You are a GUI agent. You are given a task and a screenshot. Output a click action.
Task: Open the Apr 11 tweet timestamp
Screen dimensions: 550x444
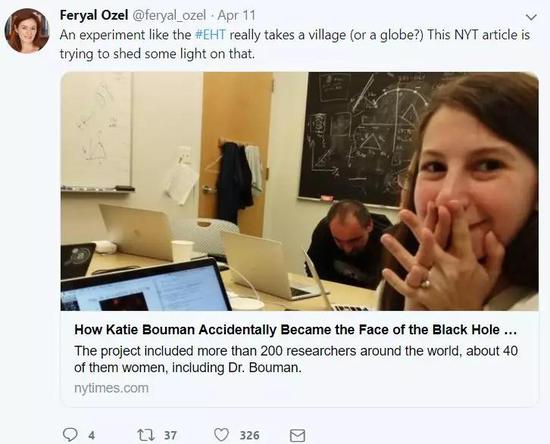[x=236, y=15]
